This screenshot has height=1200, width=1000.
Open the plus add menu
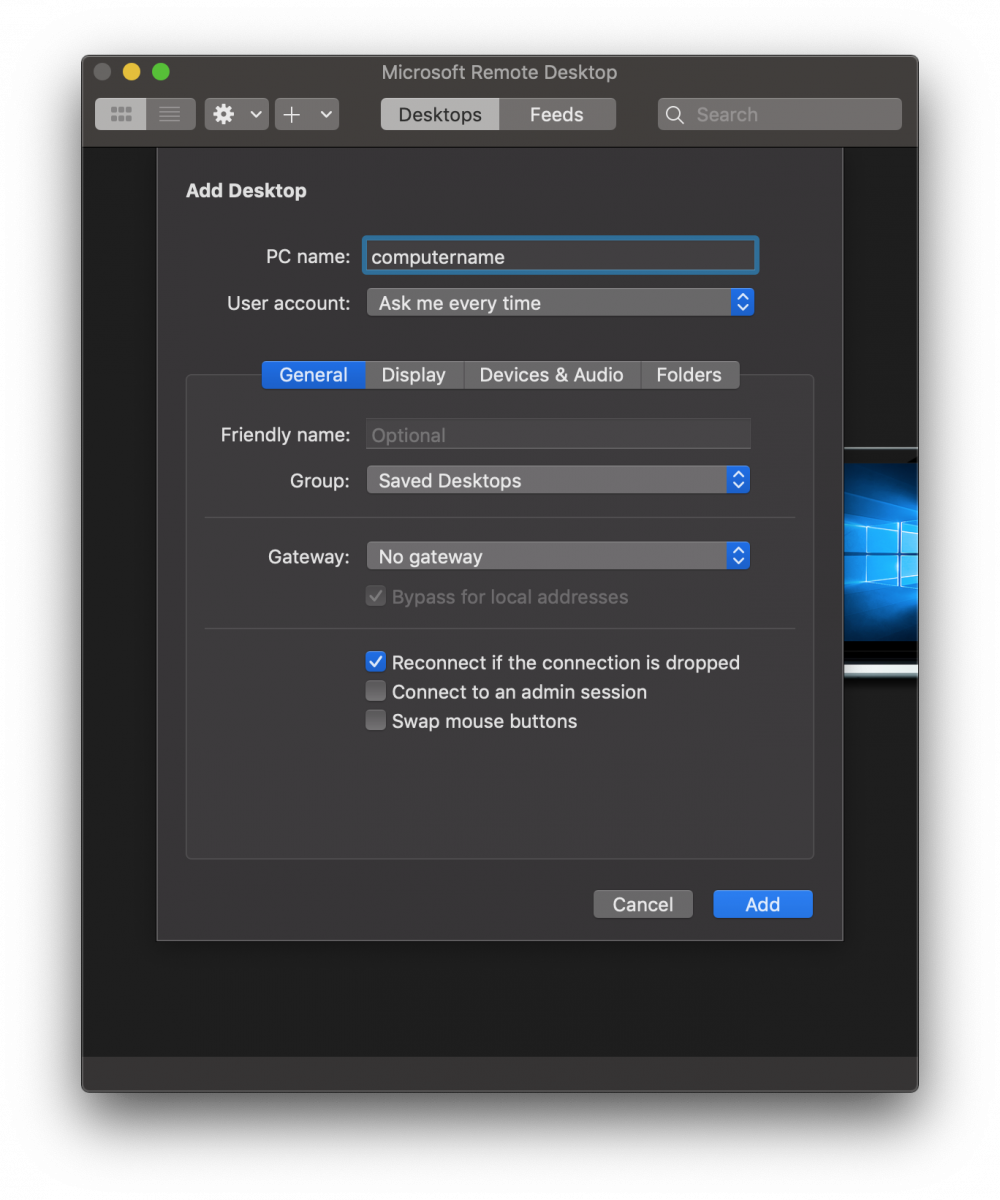(x=307, y=114)
